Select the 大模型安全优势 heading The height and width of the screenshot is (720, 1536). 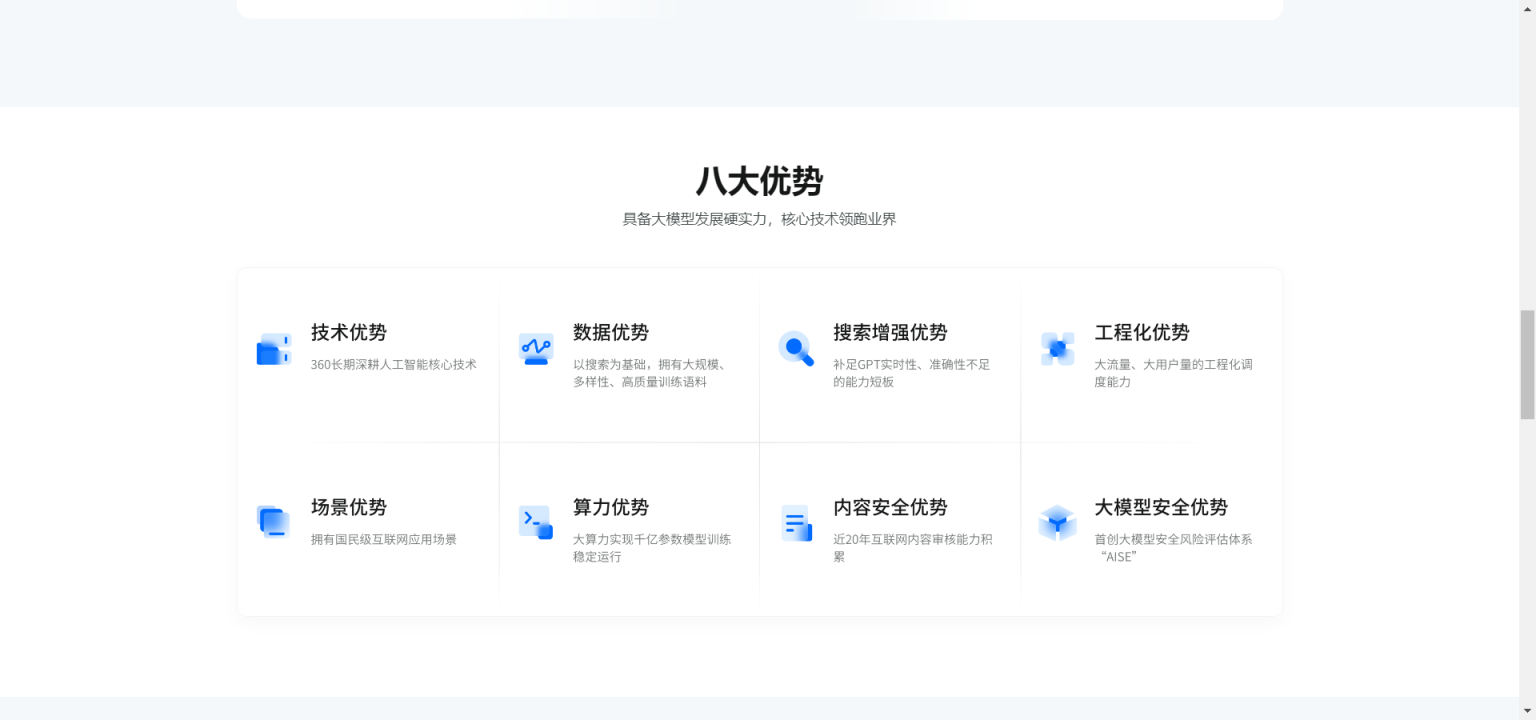coord(1161,508)
